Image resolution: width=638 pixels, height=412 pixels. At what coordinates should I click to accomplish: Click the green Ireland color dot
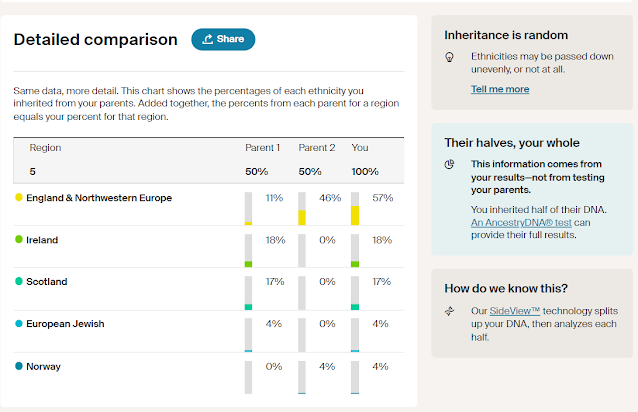click(x=19, y=240)
